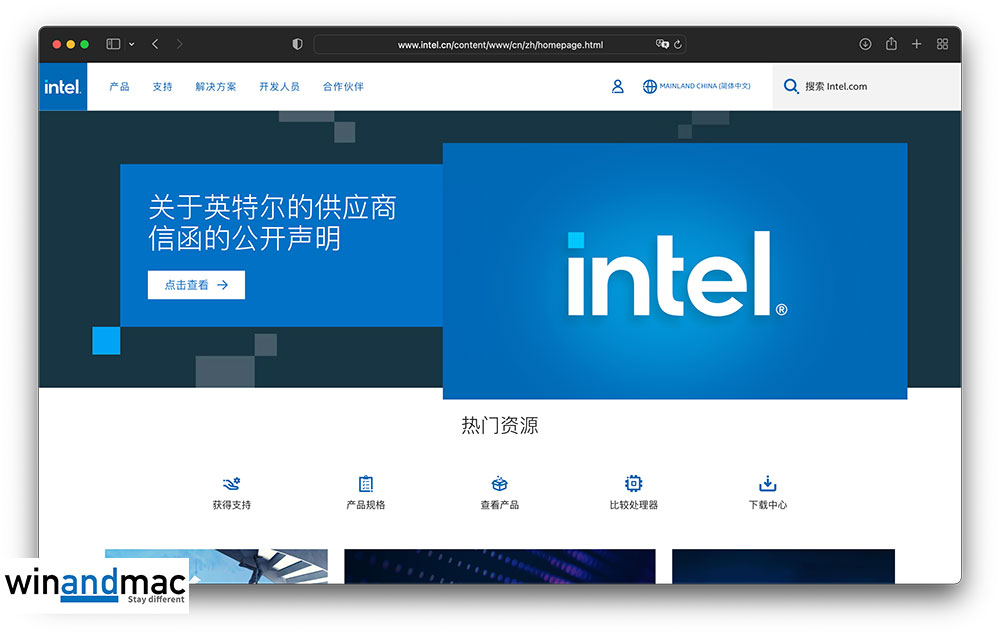Show Safari tab overview
Screen dimensions: 1000x635
tap(942, 44)
